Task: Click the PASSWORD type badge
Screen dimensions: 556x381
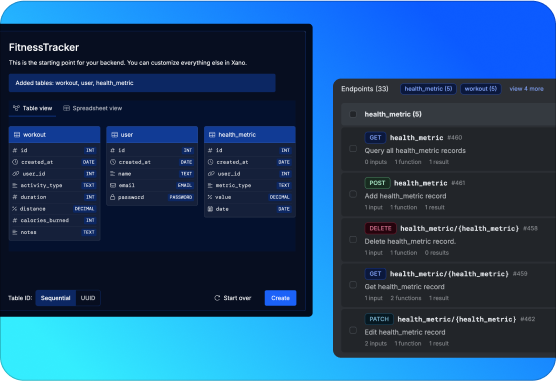Action: 181,197
